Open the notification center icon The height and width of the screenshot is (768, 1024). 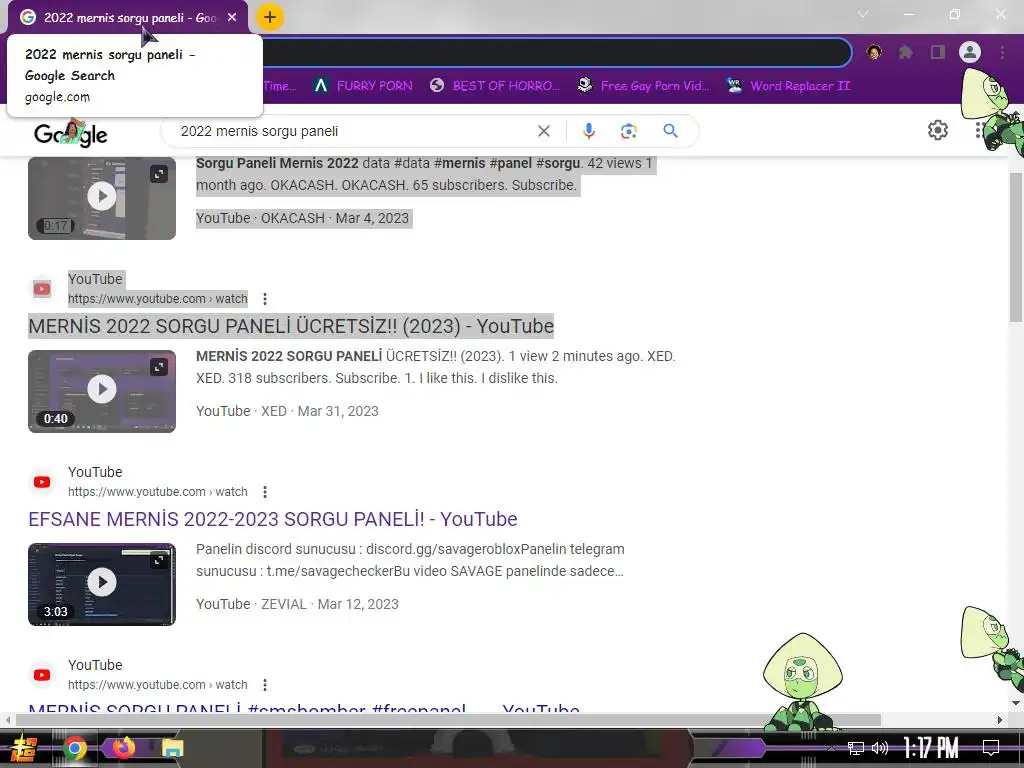[x=991, y=748]
